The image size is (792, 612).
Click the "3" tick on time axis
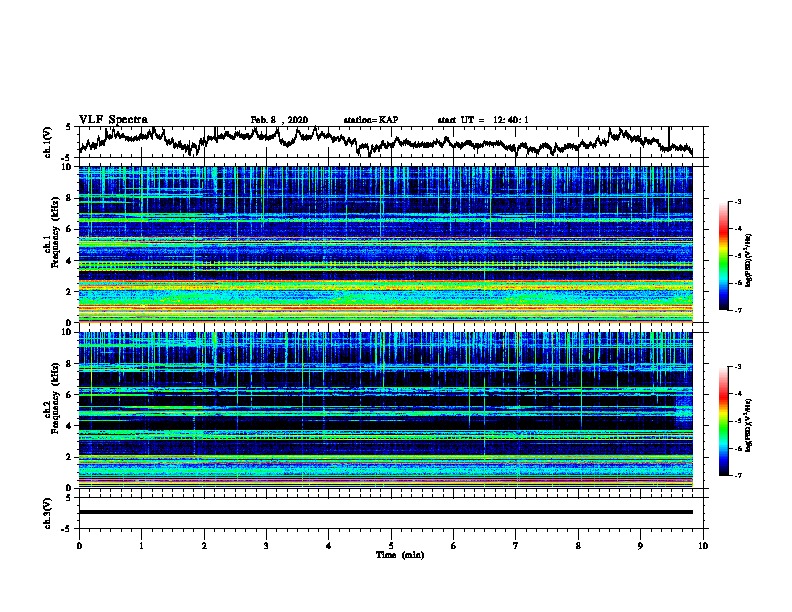(x=266, y=546)
